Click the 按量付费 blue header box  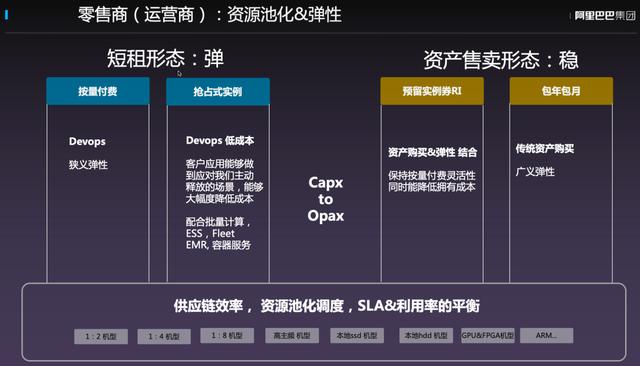(x=98, y=91)
